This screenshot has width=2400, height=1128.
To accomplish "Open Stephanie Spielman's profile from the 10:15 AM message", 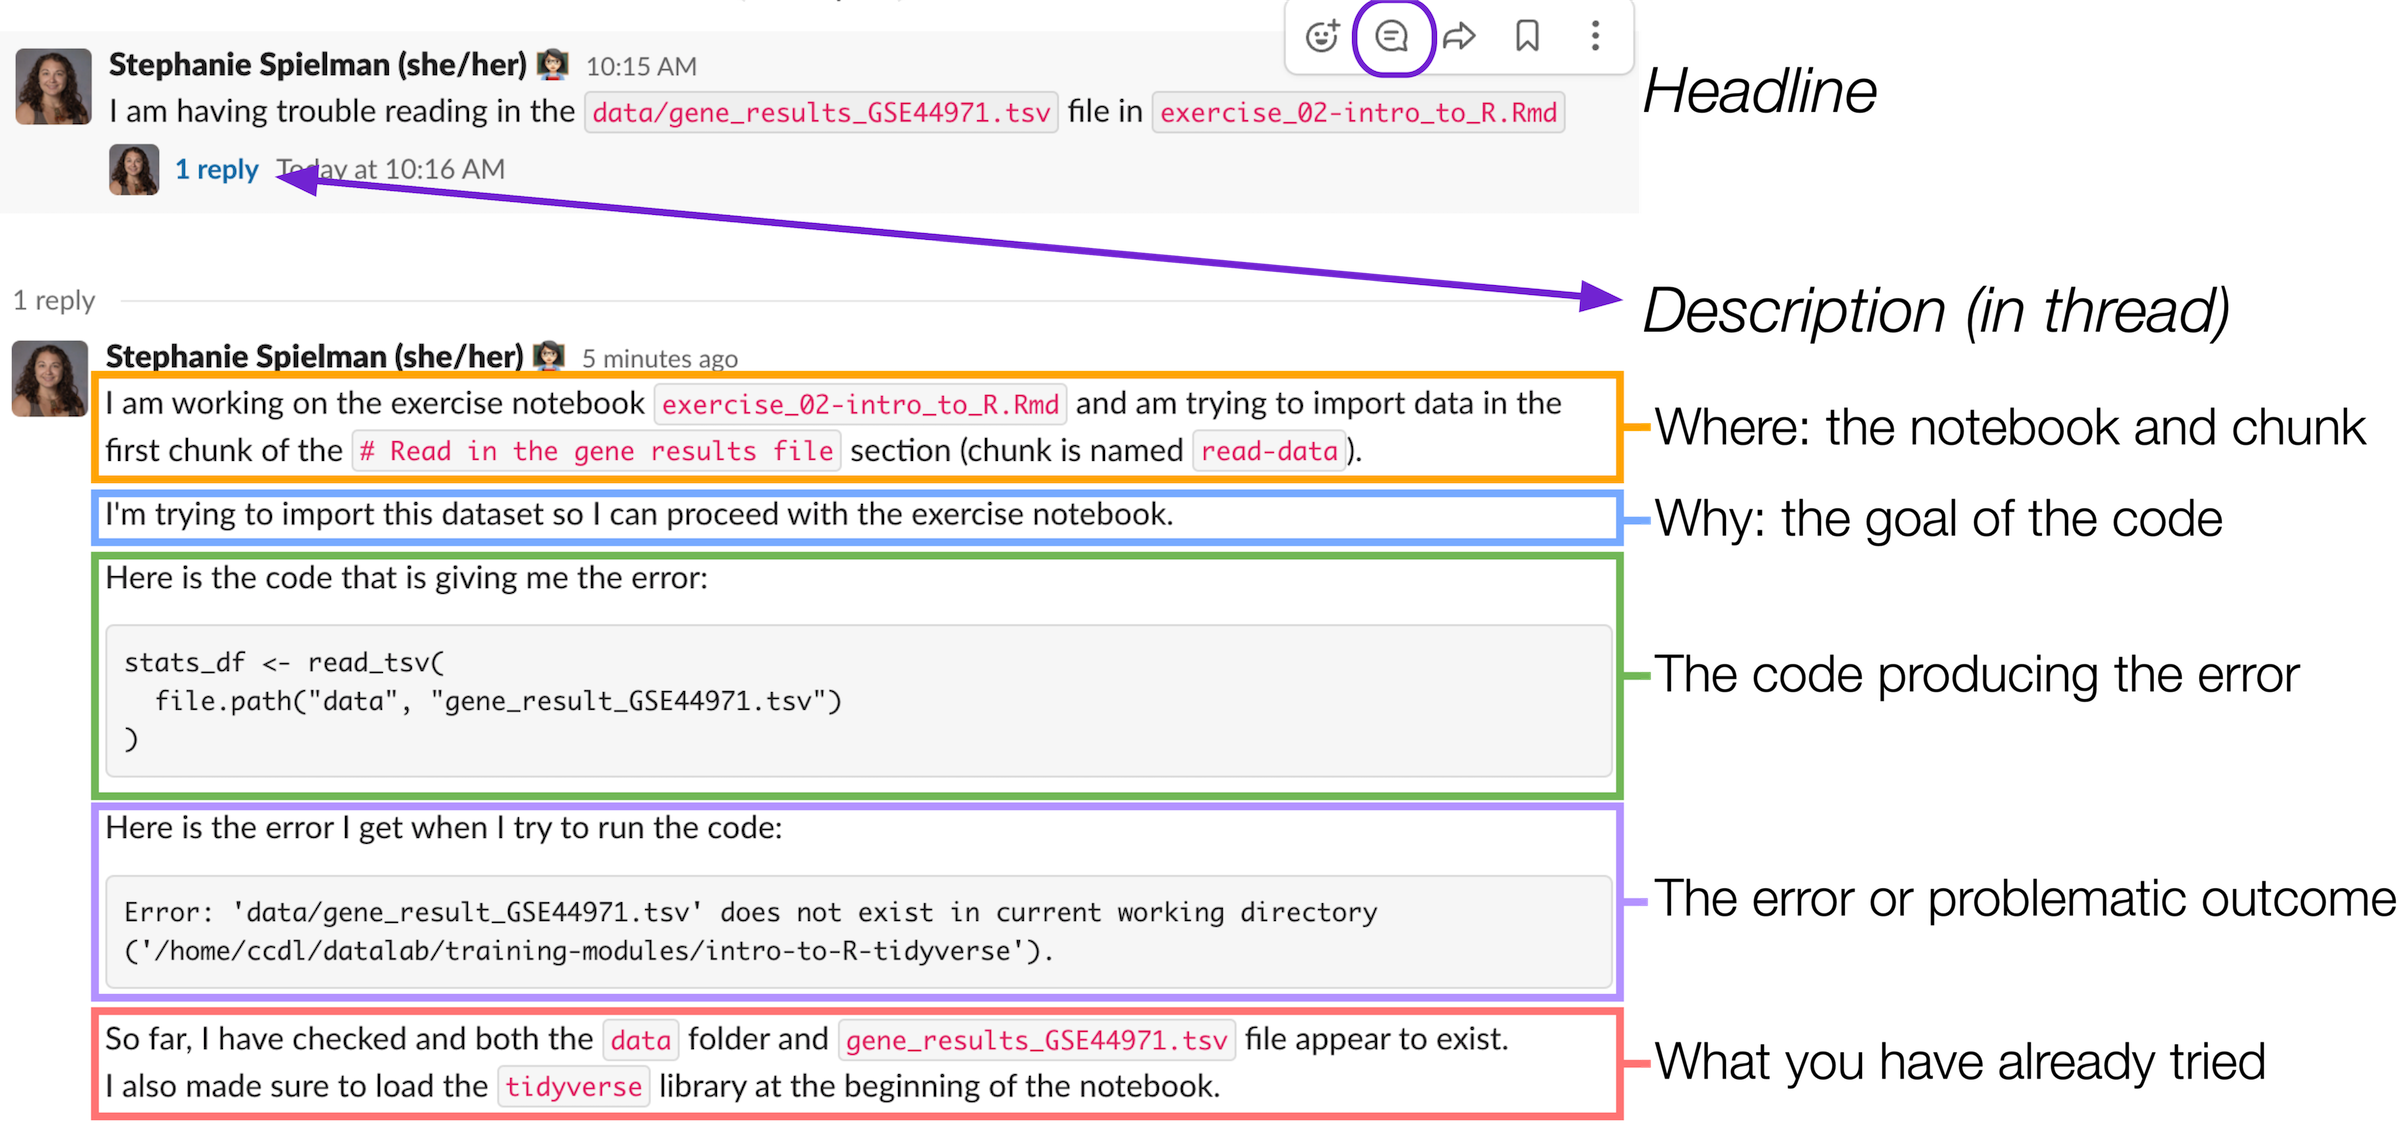I will click(317, 64).
